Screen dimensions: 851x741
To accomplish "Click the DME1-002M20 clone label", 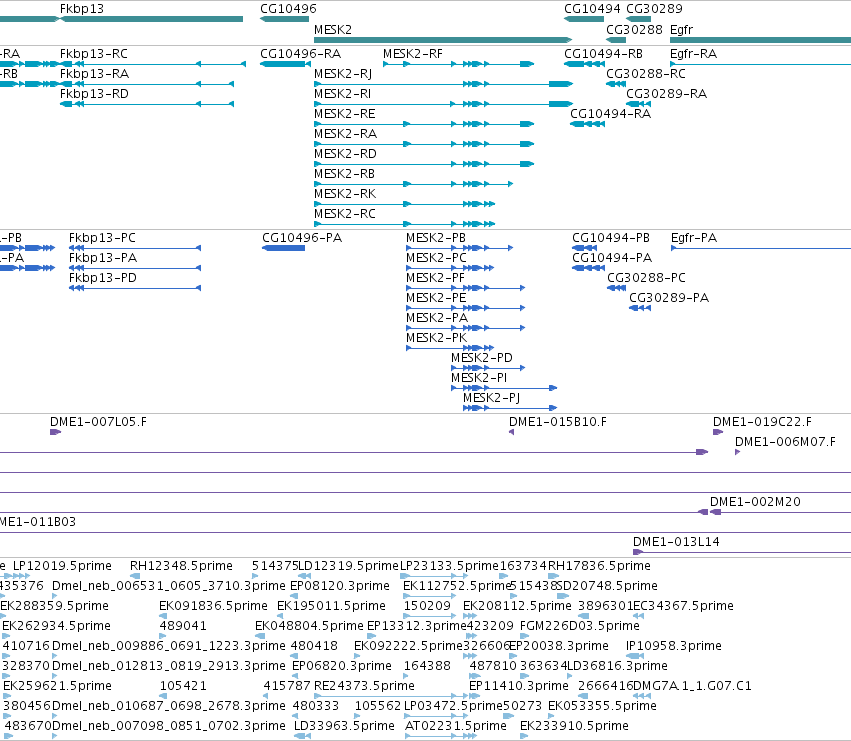I will pyautogui.click(x=755, y=502).
